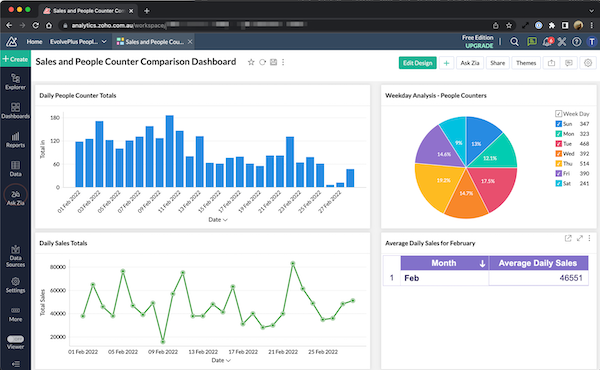600x370 pixels.
Task: Mark dashboard as favorite with star icon
Action: (251, 62)
